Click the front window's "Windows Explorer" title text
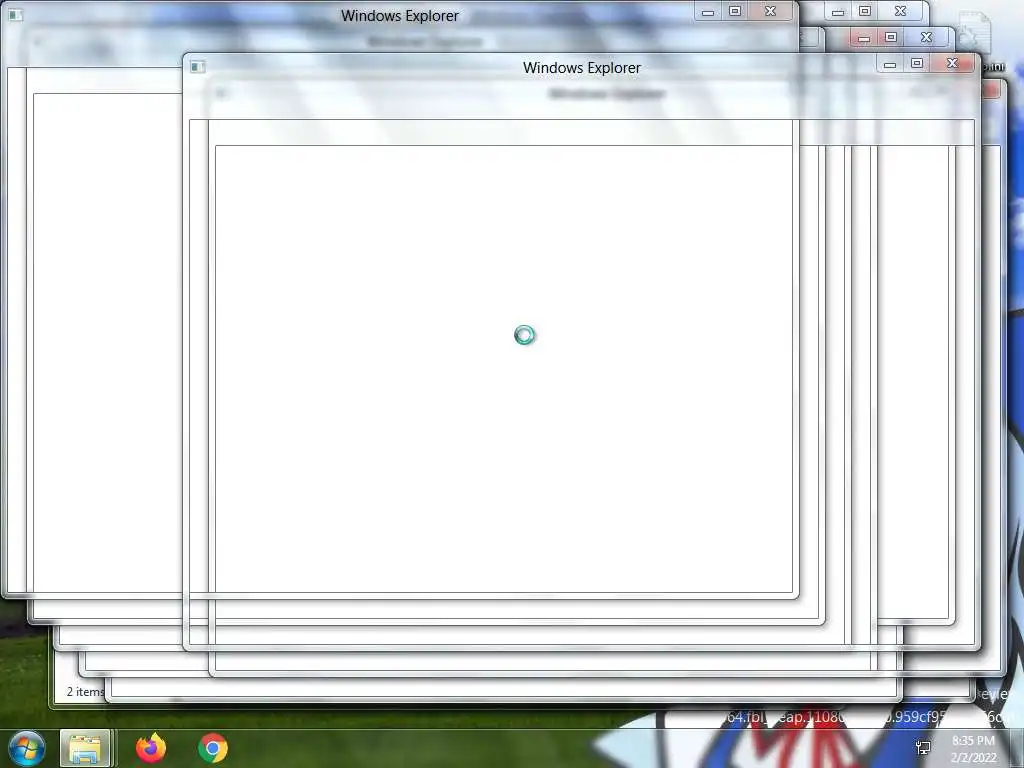Image resolution: width=1024 pixels, height=768 pixels. pos(582,68)
